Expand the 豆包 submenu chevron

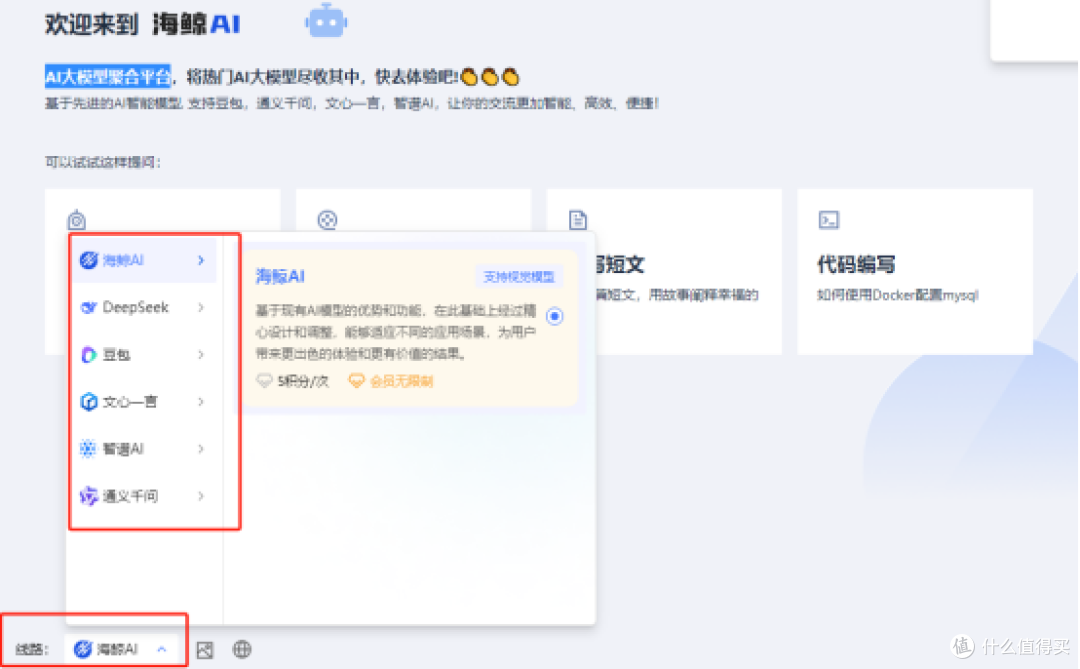201,354
